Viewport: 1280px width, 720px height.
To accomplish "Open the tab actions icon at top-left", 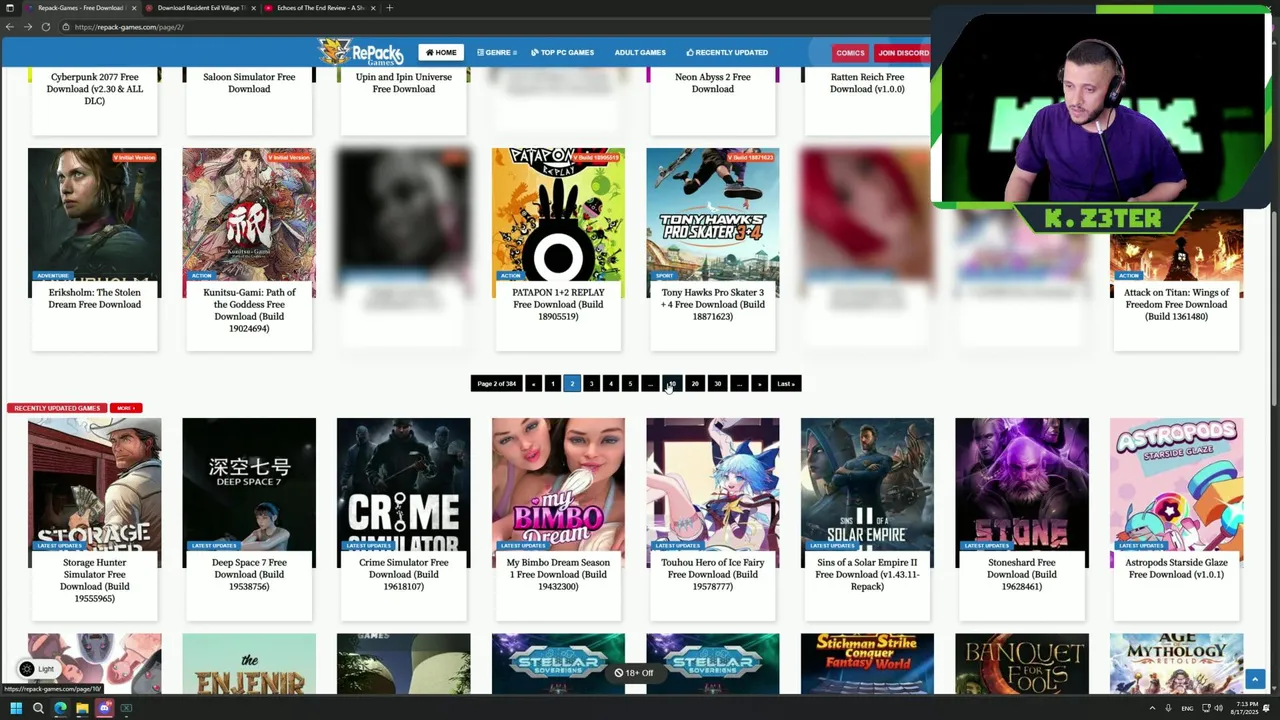I will (11, 8).
